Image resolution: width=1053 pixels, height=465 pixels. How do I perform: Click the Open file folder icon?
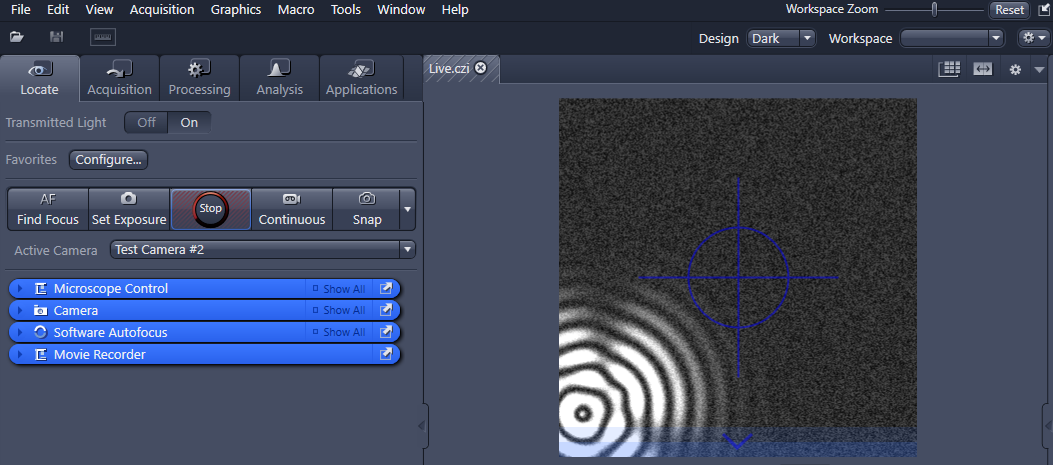point(17,37)
